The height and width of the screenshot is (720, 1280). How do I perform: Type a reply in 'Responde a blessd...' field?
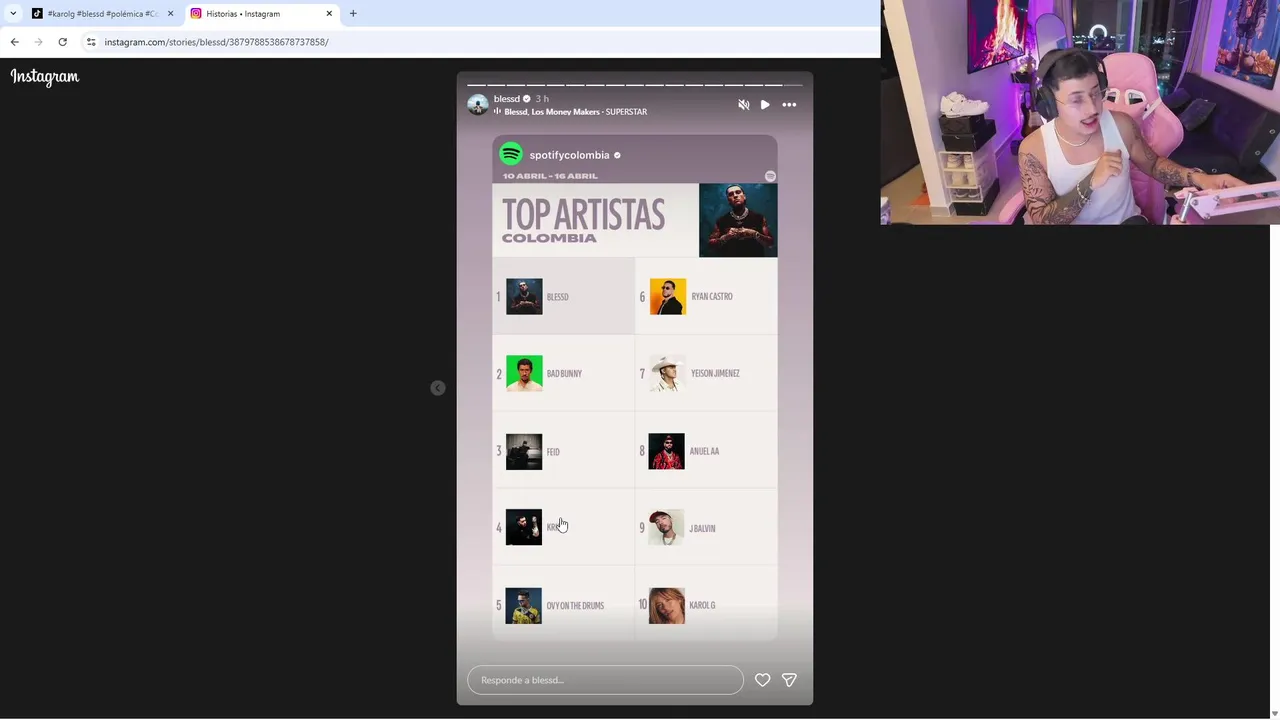pos(605,680)
